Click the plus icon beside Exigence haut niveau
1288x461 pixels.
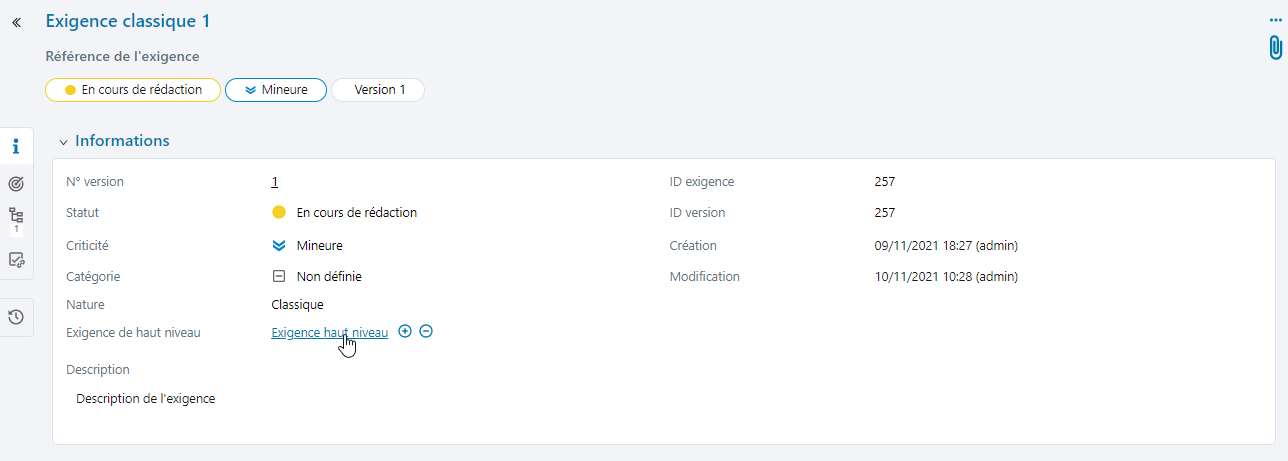(405, 332)
